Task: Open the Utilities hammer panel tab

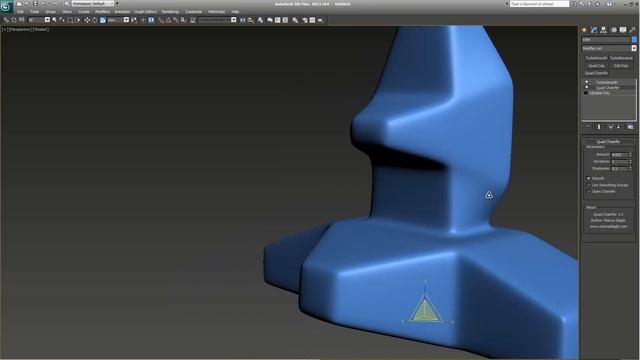Action: (x=633, y=30)
